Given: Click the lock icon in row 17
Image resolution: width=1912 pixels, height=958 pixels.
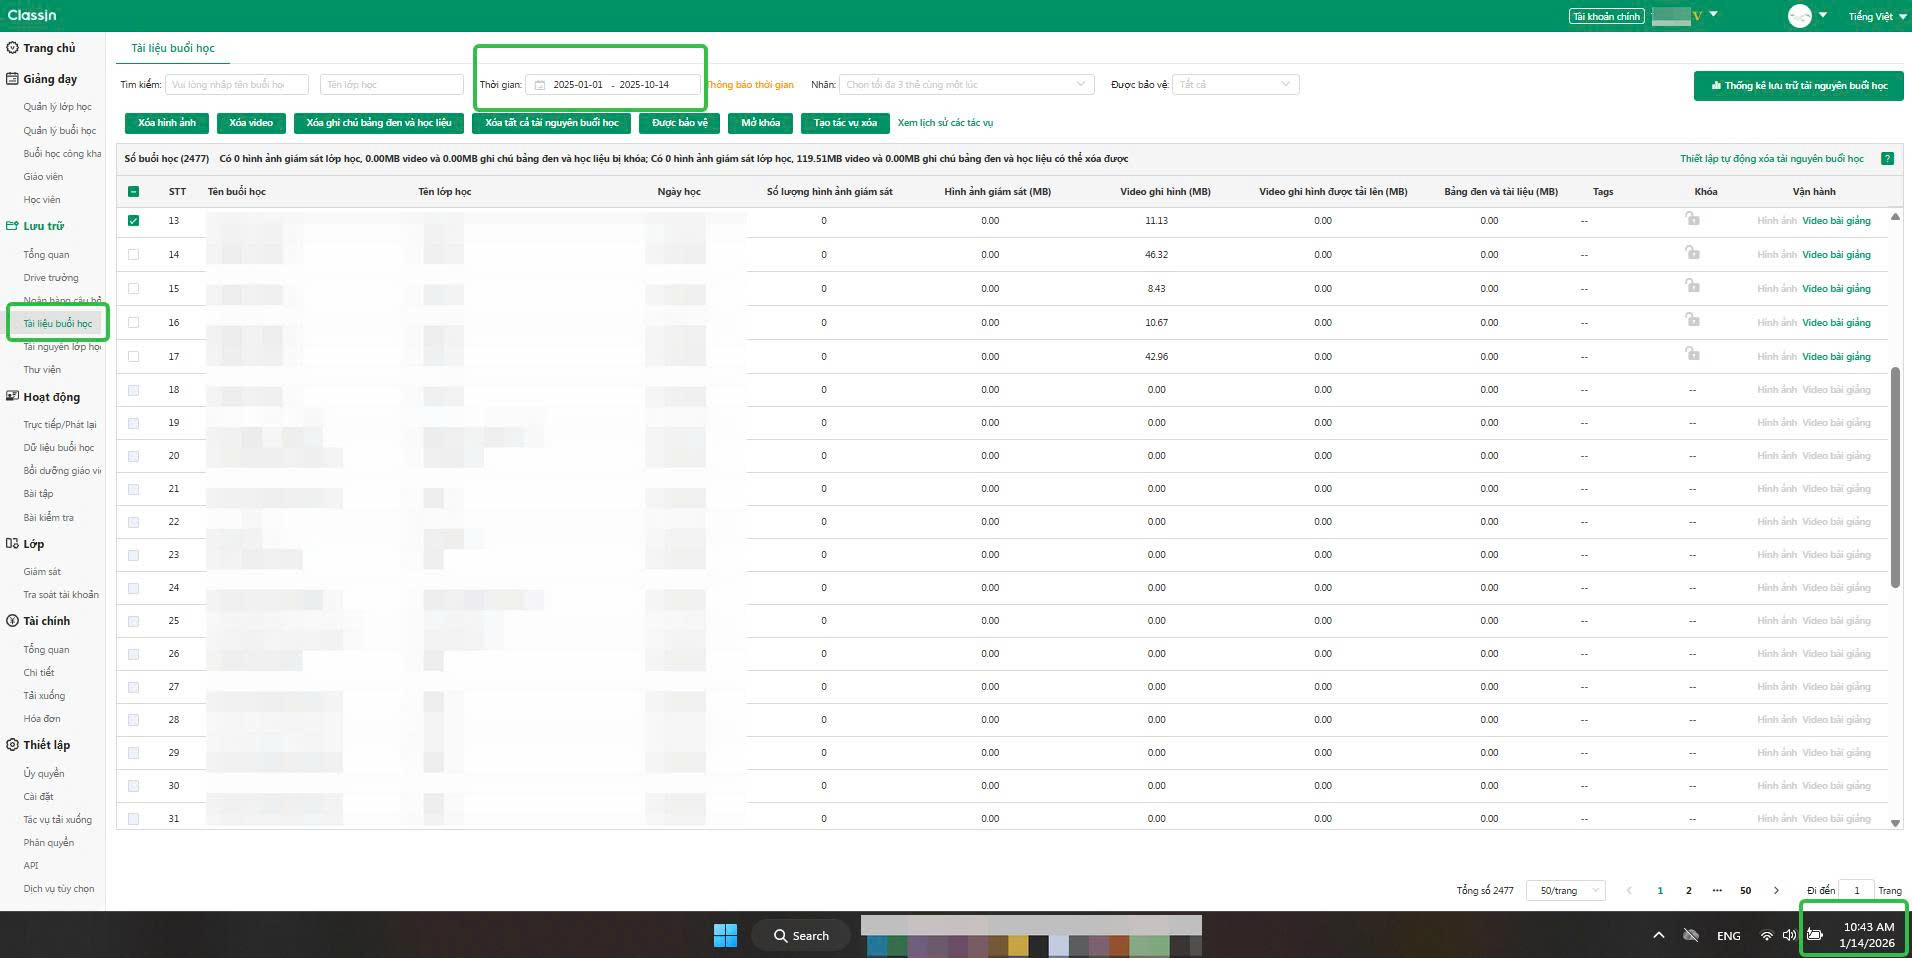Looking at the screenshot, I should click(x=1692, y=354).
